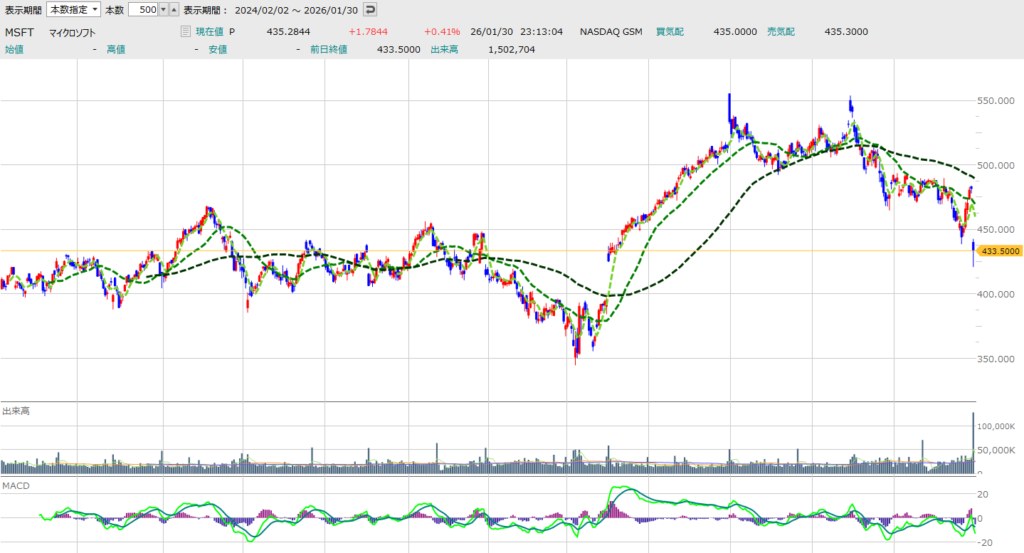Click the reset period return-arrow icon
Viewport: 1024px width, 553px height.
(x=370, y=9)
